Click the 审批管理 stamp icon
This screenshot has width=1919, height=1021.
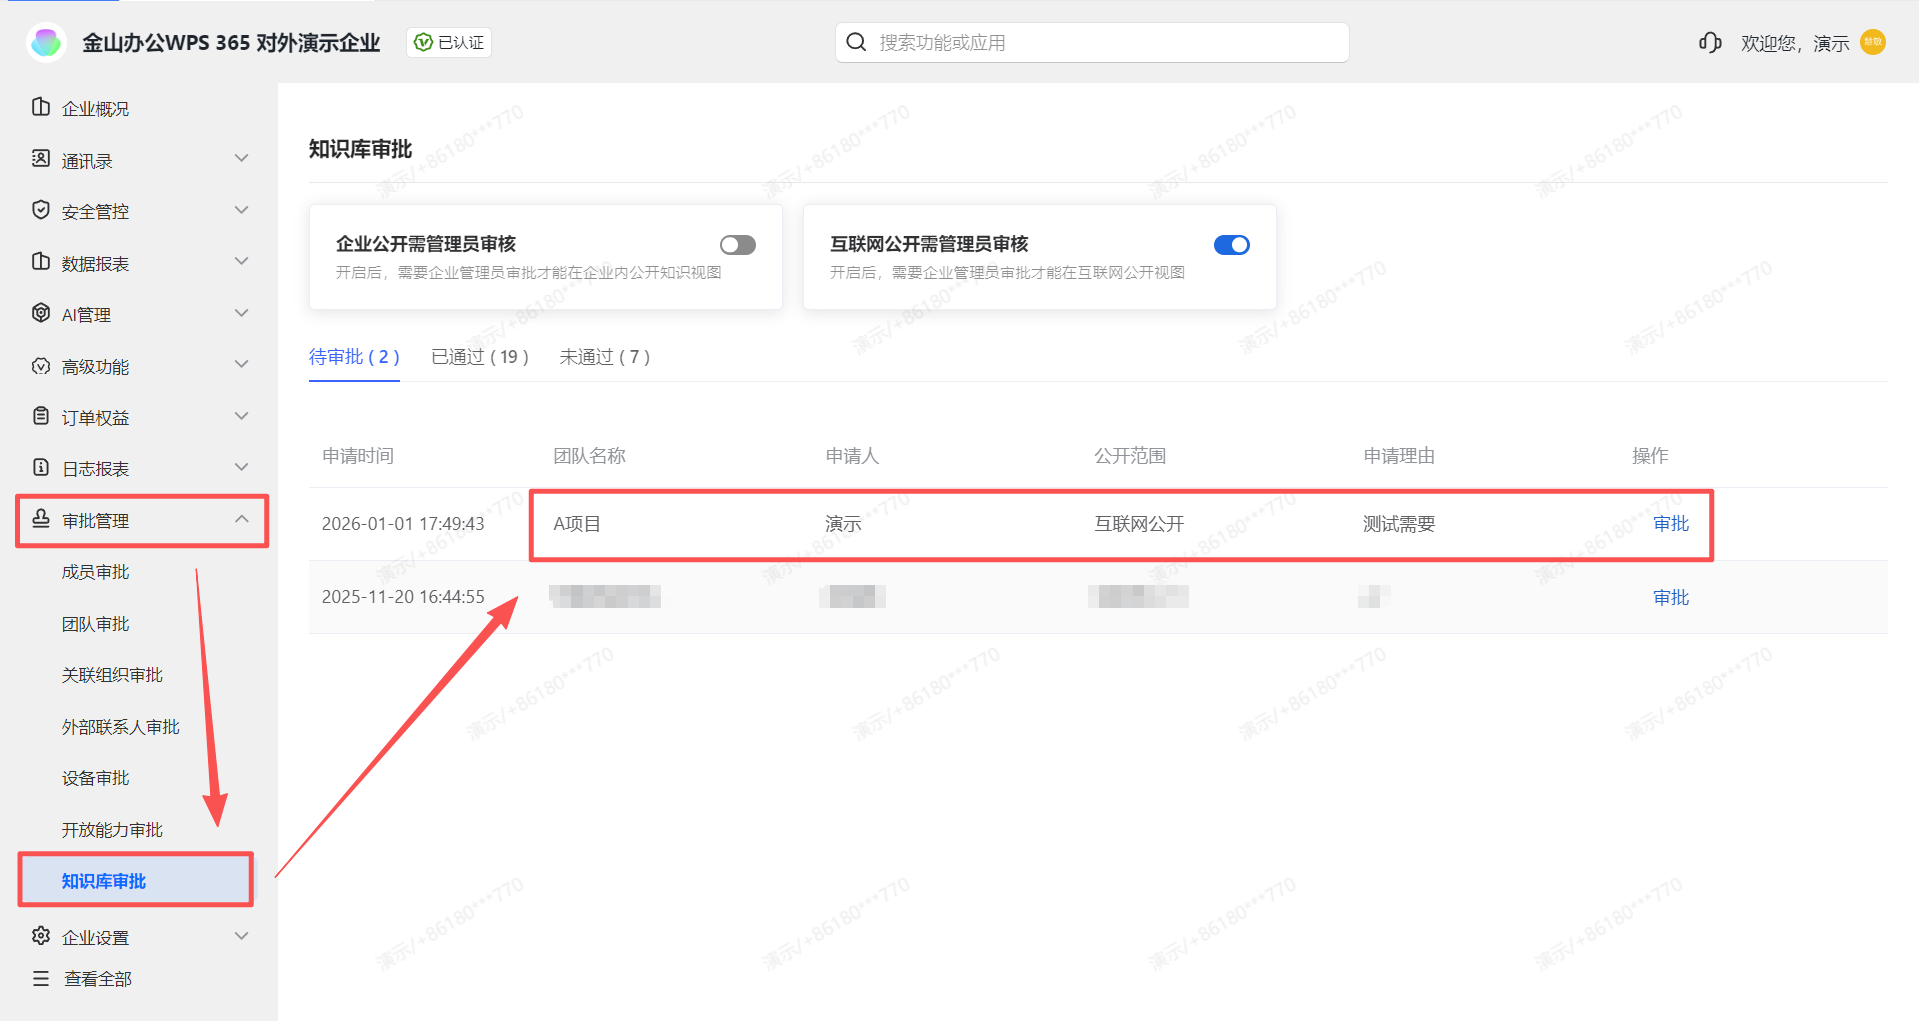(41, 519)
